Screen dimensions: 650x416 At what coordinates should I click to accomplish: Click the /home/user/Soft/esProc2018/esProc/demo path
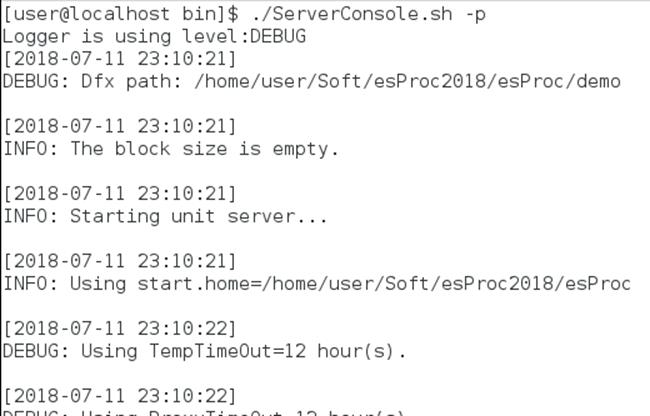[407, 81]
